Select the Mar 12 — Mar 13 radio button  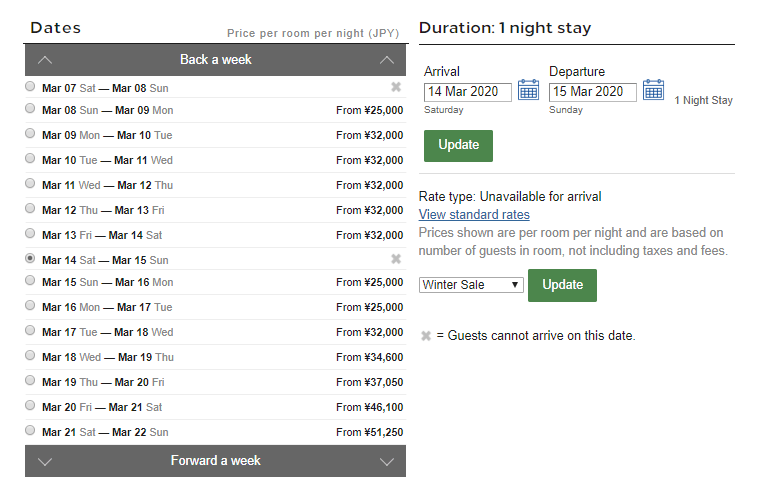(30, 209)
